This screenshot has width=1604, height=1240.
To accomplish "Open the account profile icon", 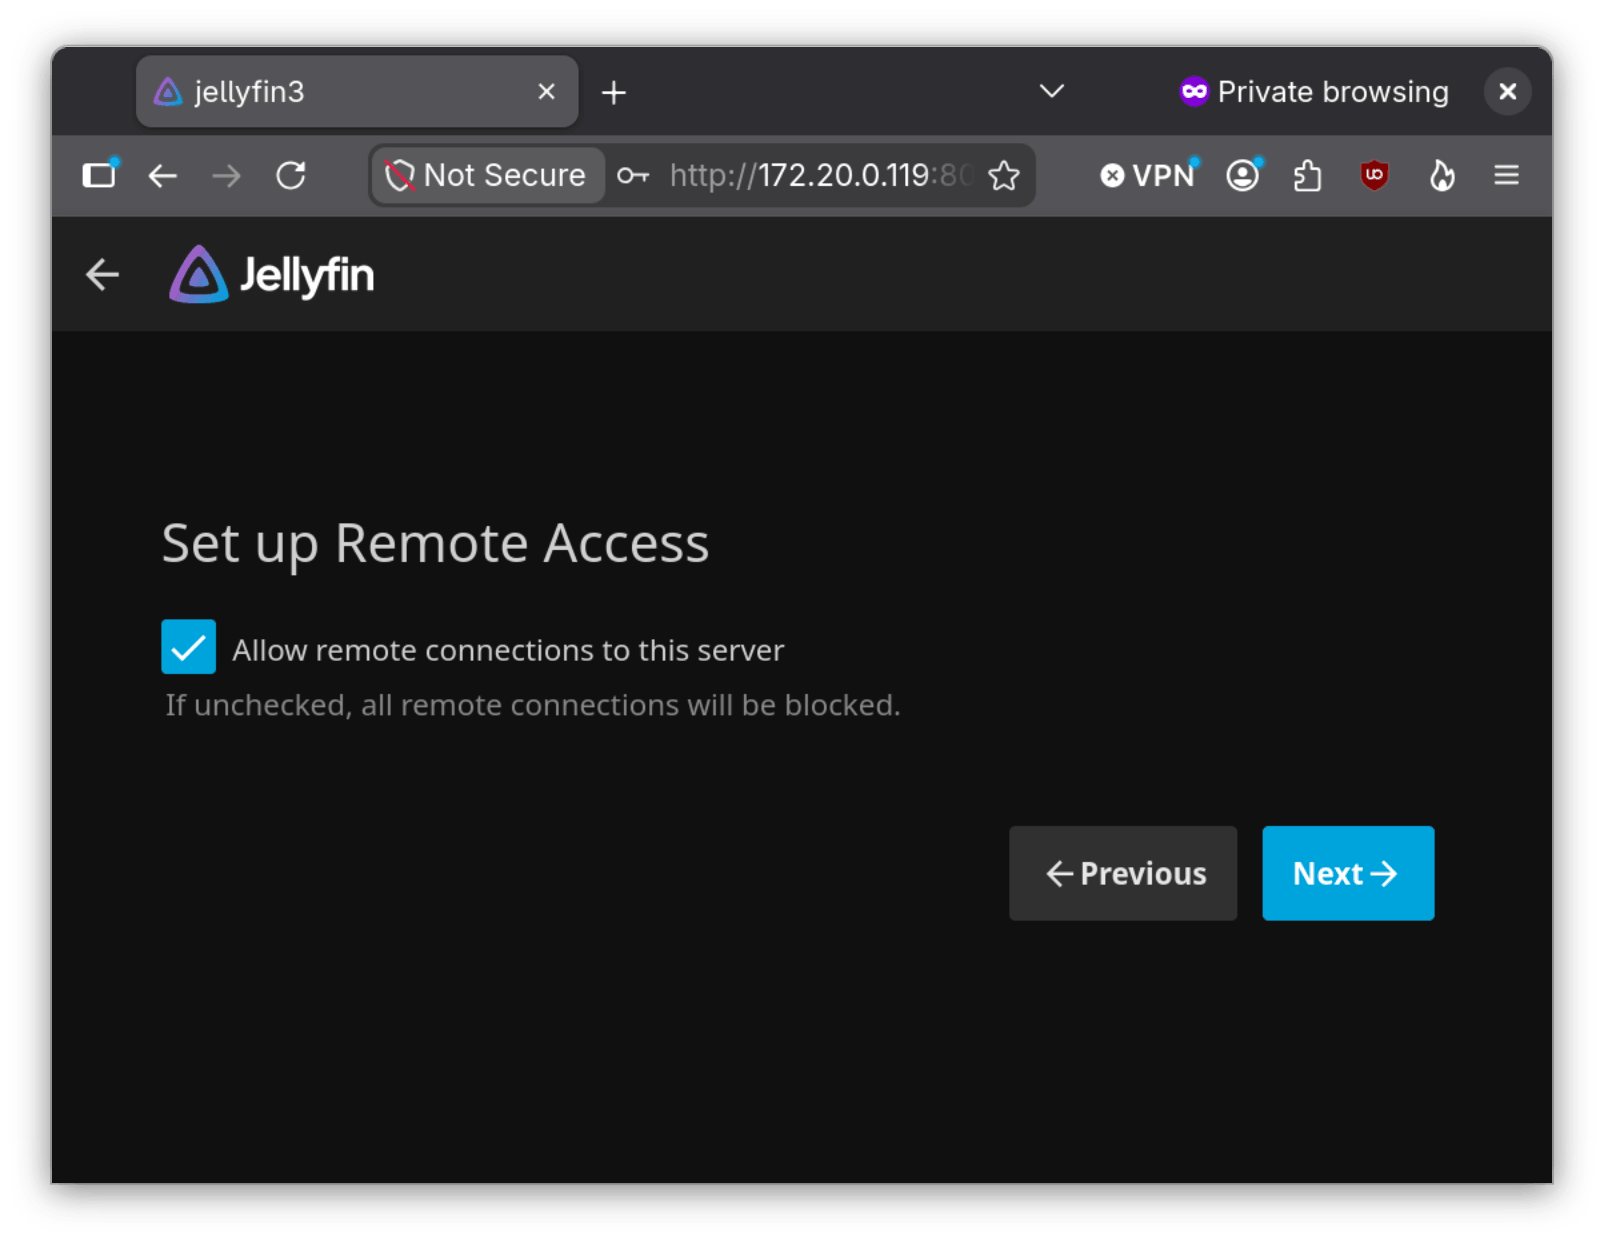I will 1243,176.
